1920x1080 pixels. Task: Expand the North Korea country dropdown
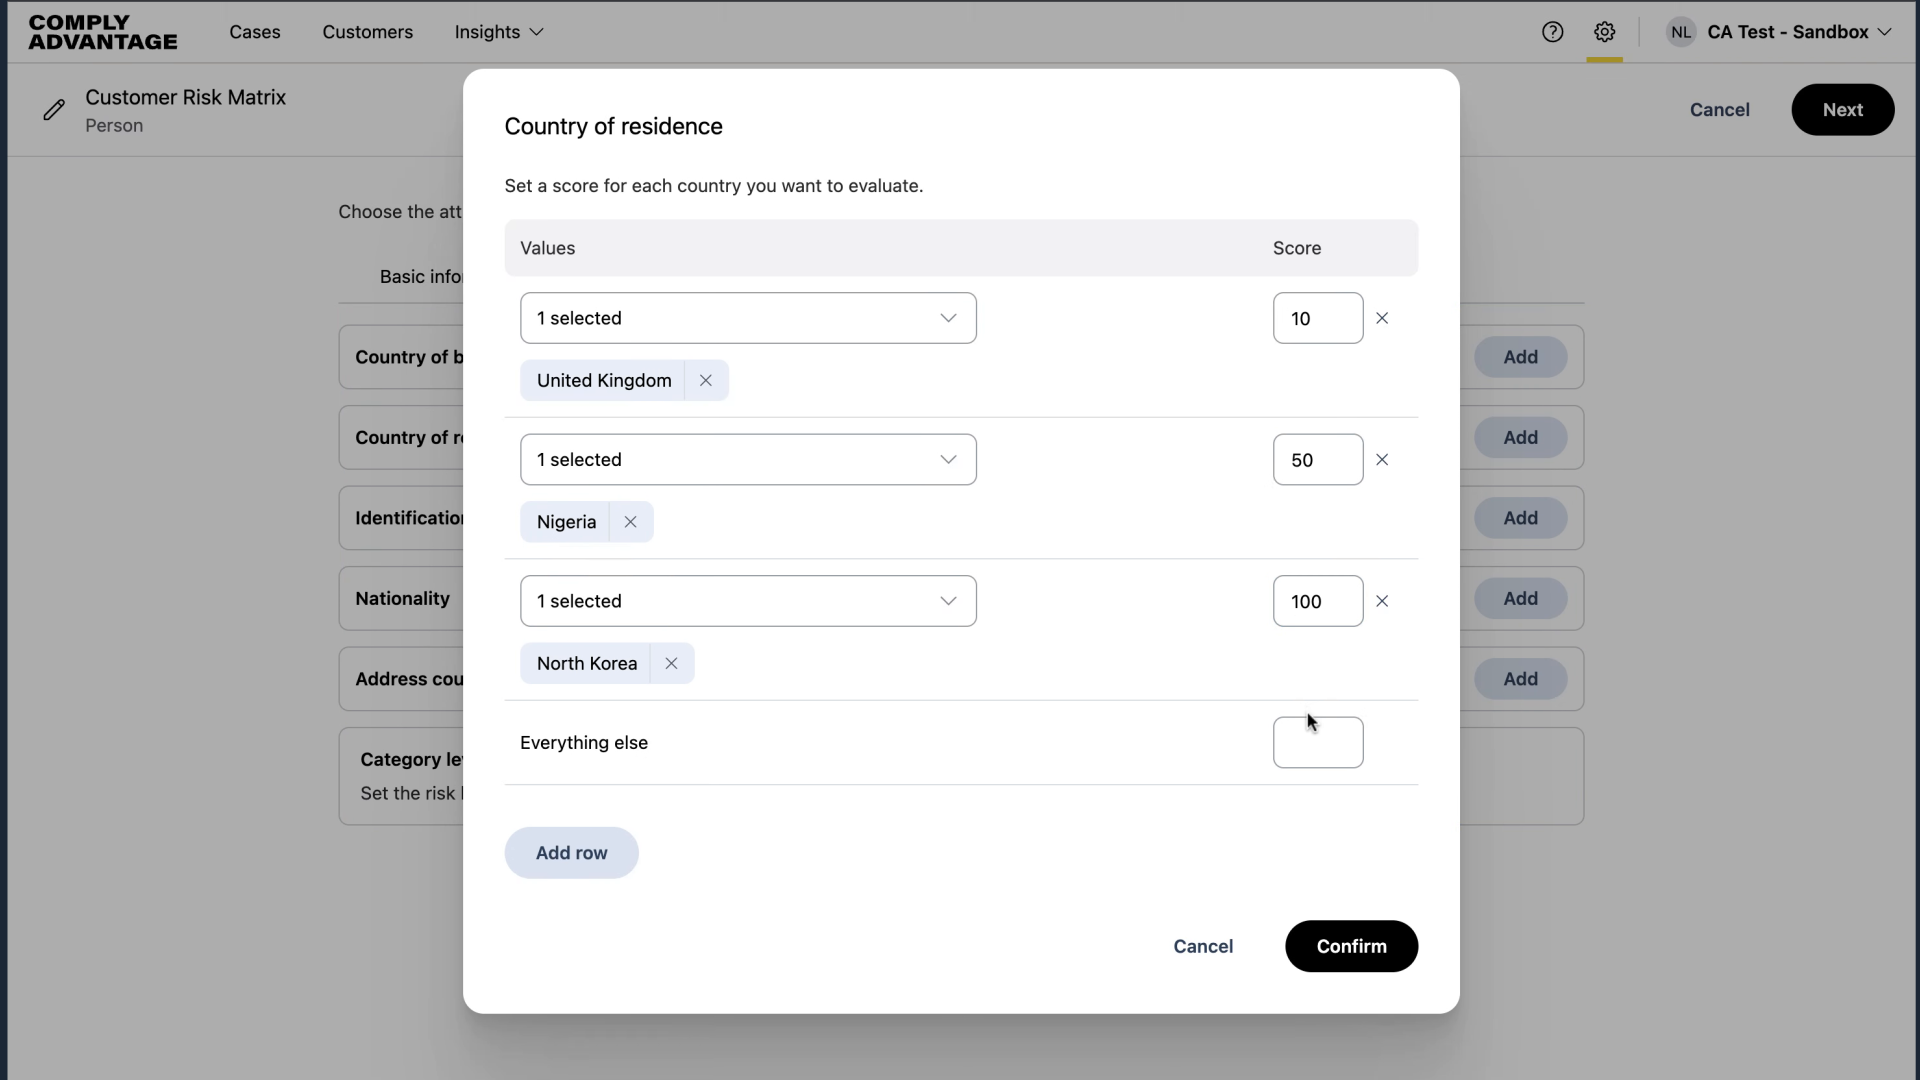[x=748, y=601]
